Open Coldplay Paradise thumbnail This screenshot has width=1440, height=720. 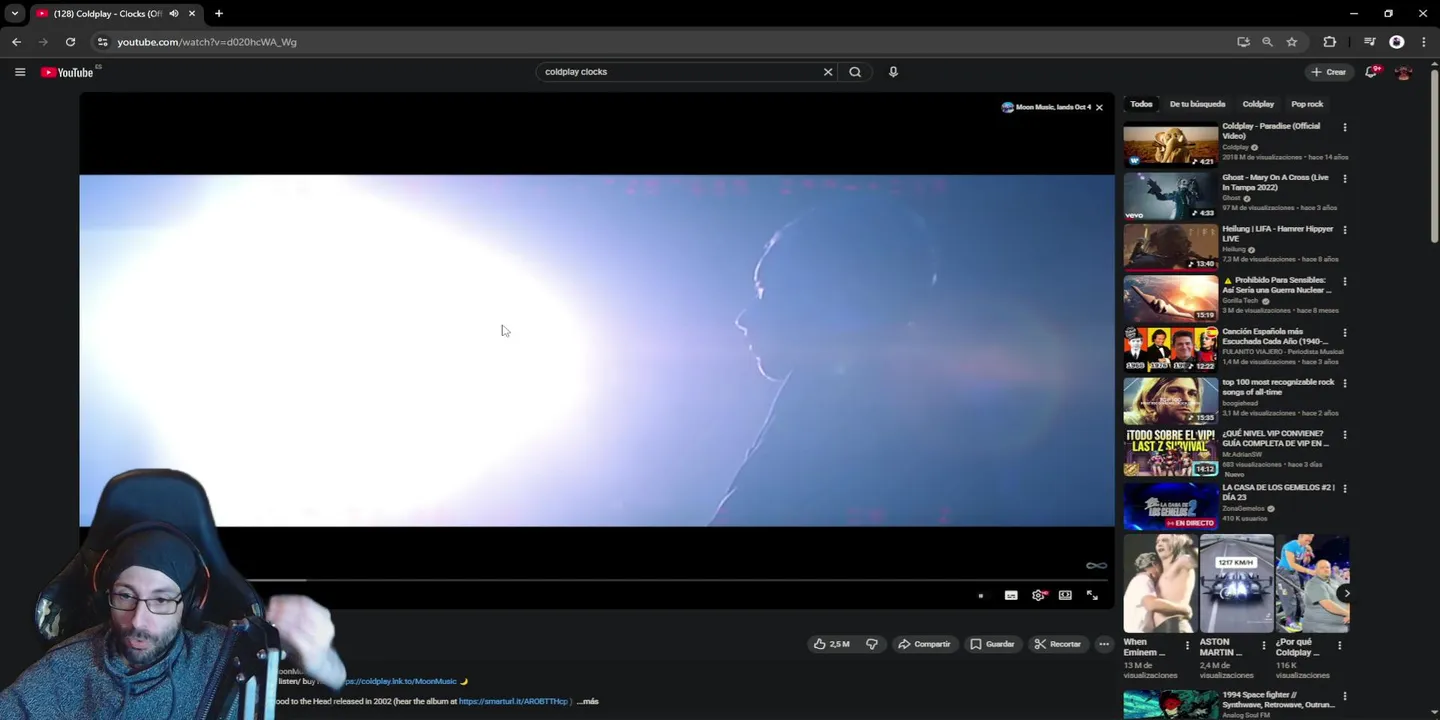[x=1170, y=144]
